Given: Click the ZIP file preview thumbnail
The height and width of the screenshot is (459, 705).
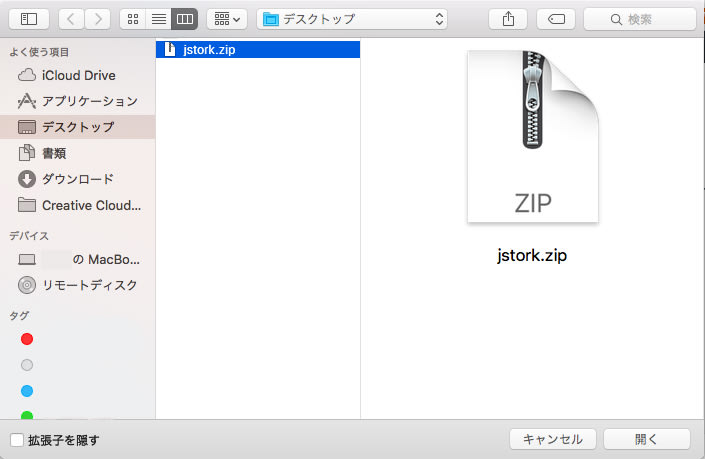Looking at the screenshot, I should click(x=533, y=136).
